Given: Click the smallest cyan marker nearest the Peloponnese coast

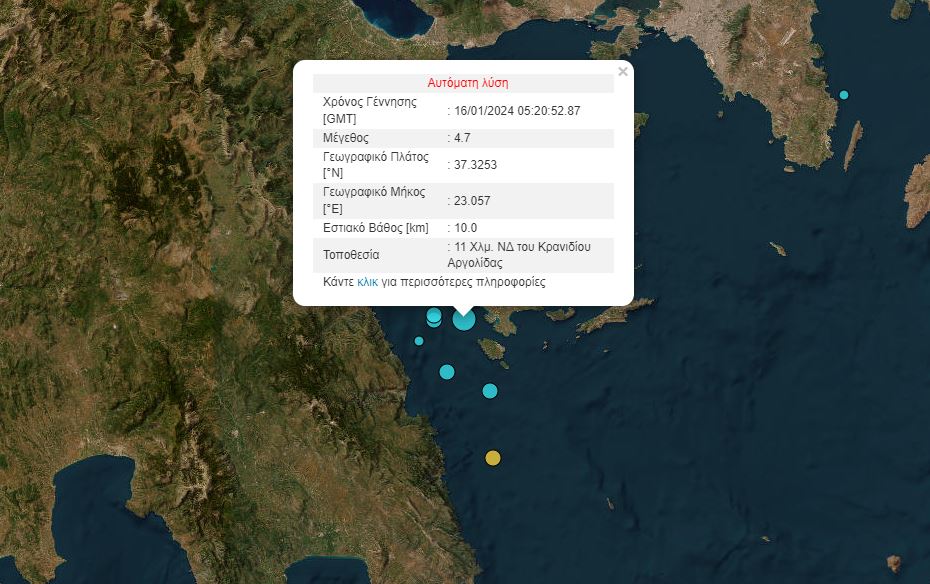Looking at the screenshot, I should tap(419, 341).
